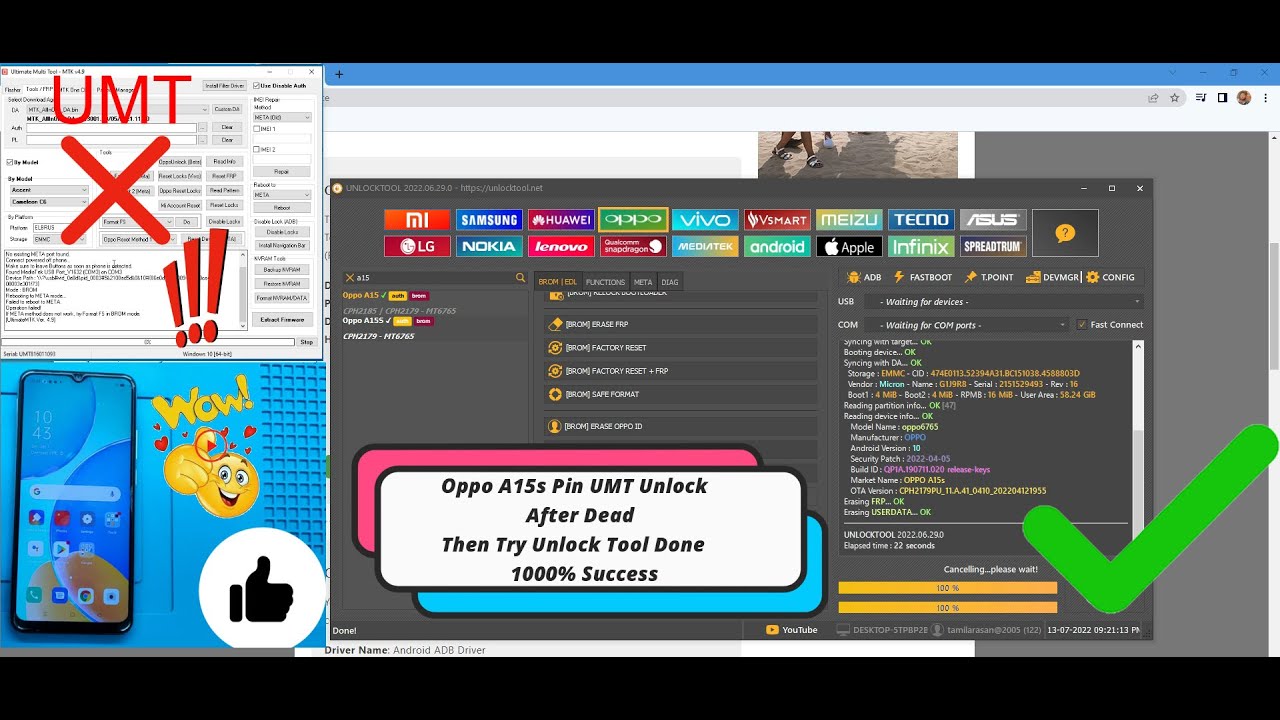Viewport: 1280px width, 720px height.
Task: Open Chrome profile avatar
Action: (x=1244, y=98)
